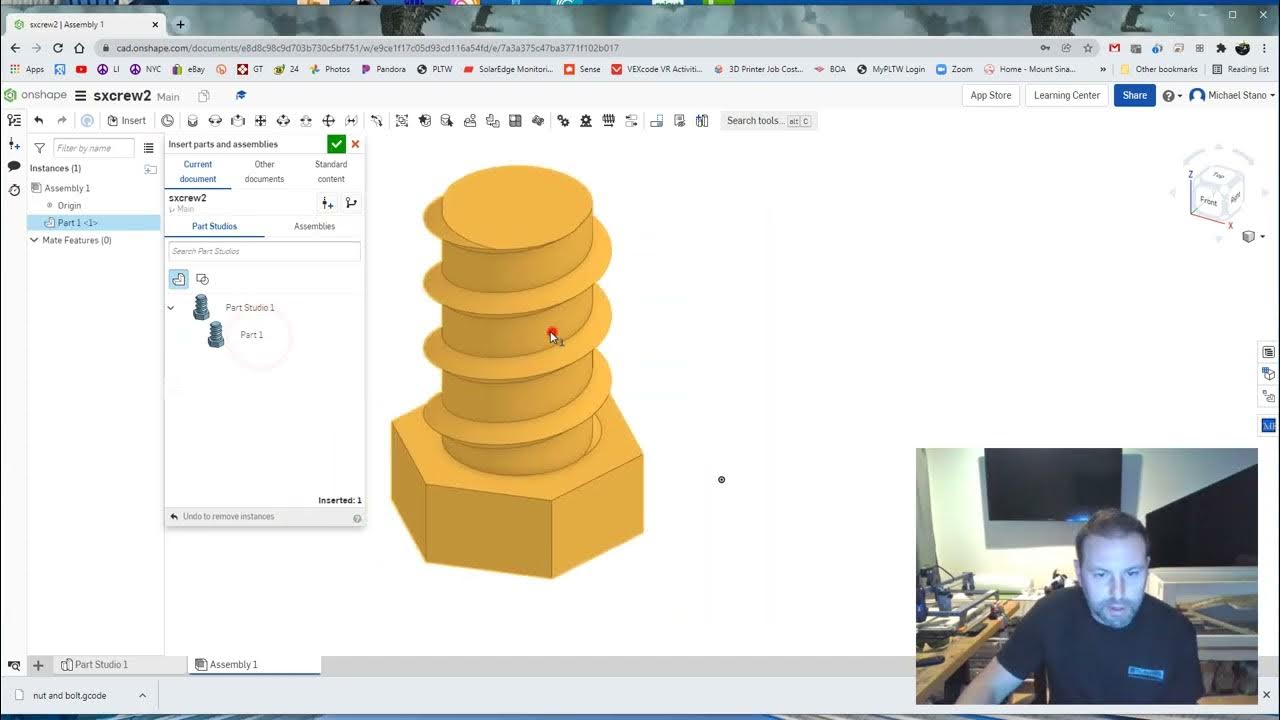The height and width of the screenshot is (720, 1280).
Task: Cancel the insert dialog with red X
Action: tap(355, 144)
